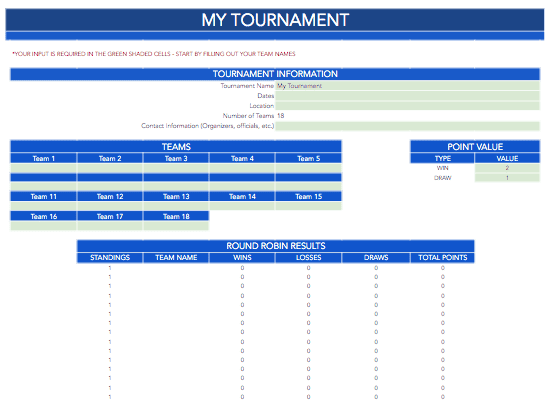Click the green name cell under Team 11
The height and width of the screenshot is (407, 552).
coord(44,206)
